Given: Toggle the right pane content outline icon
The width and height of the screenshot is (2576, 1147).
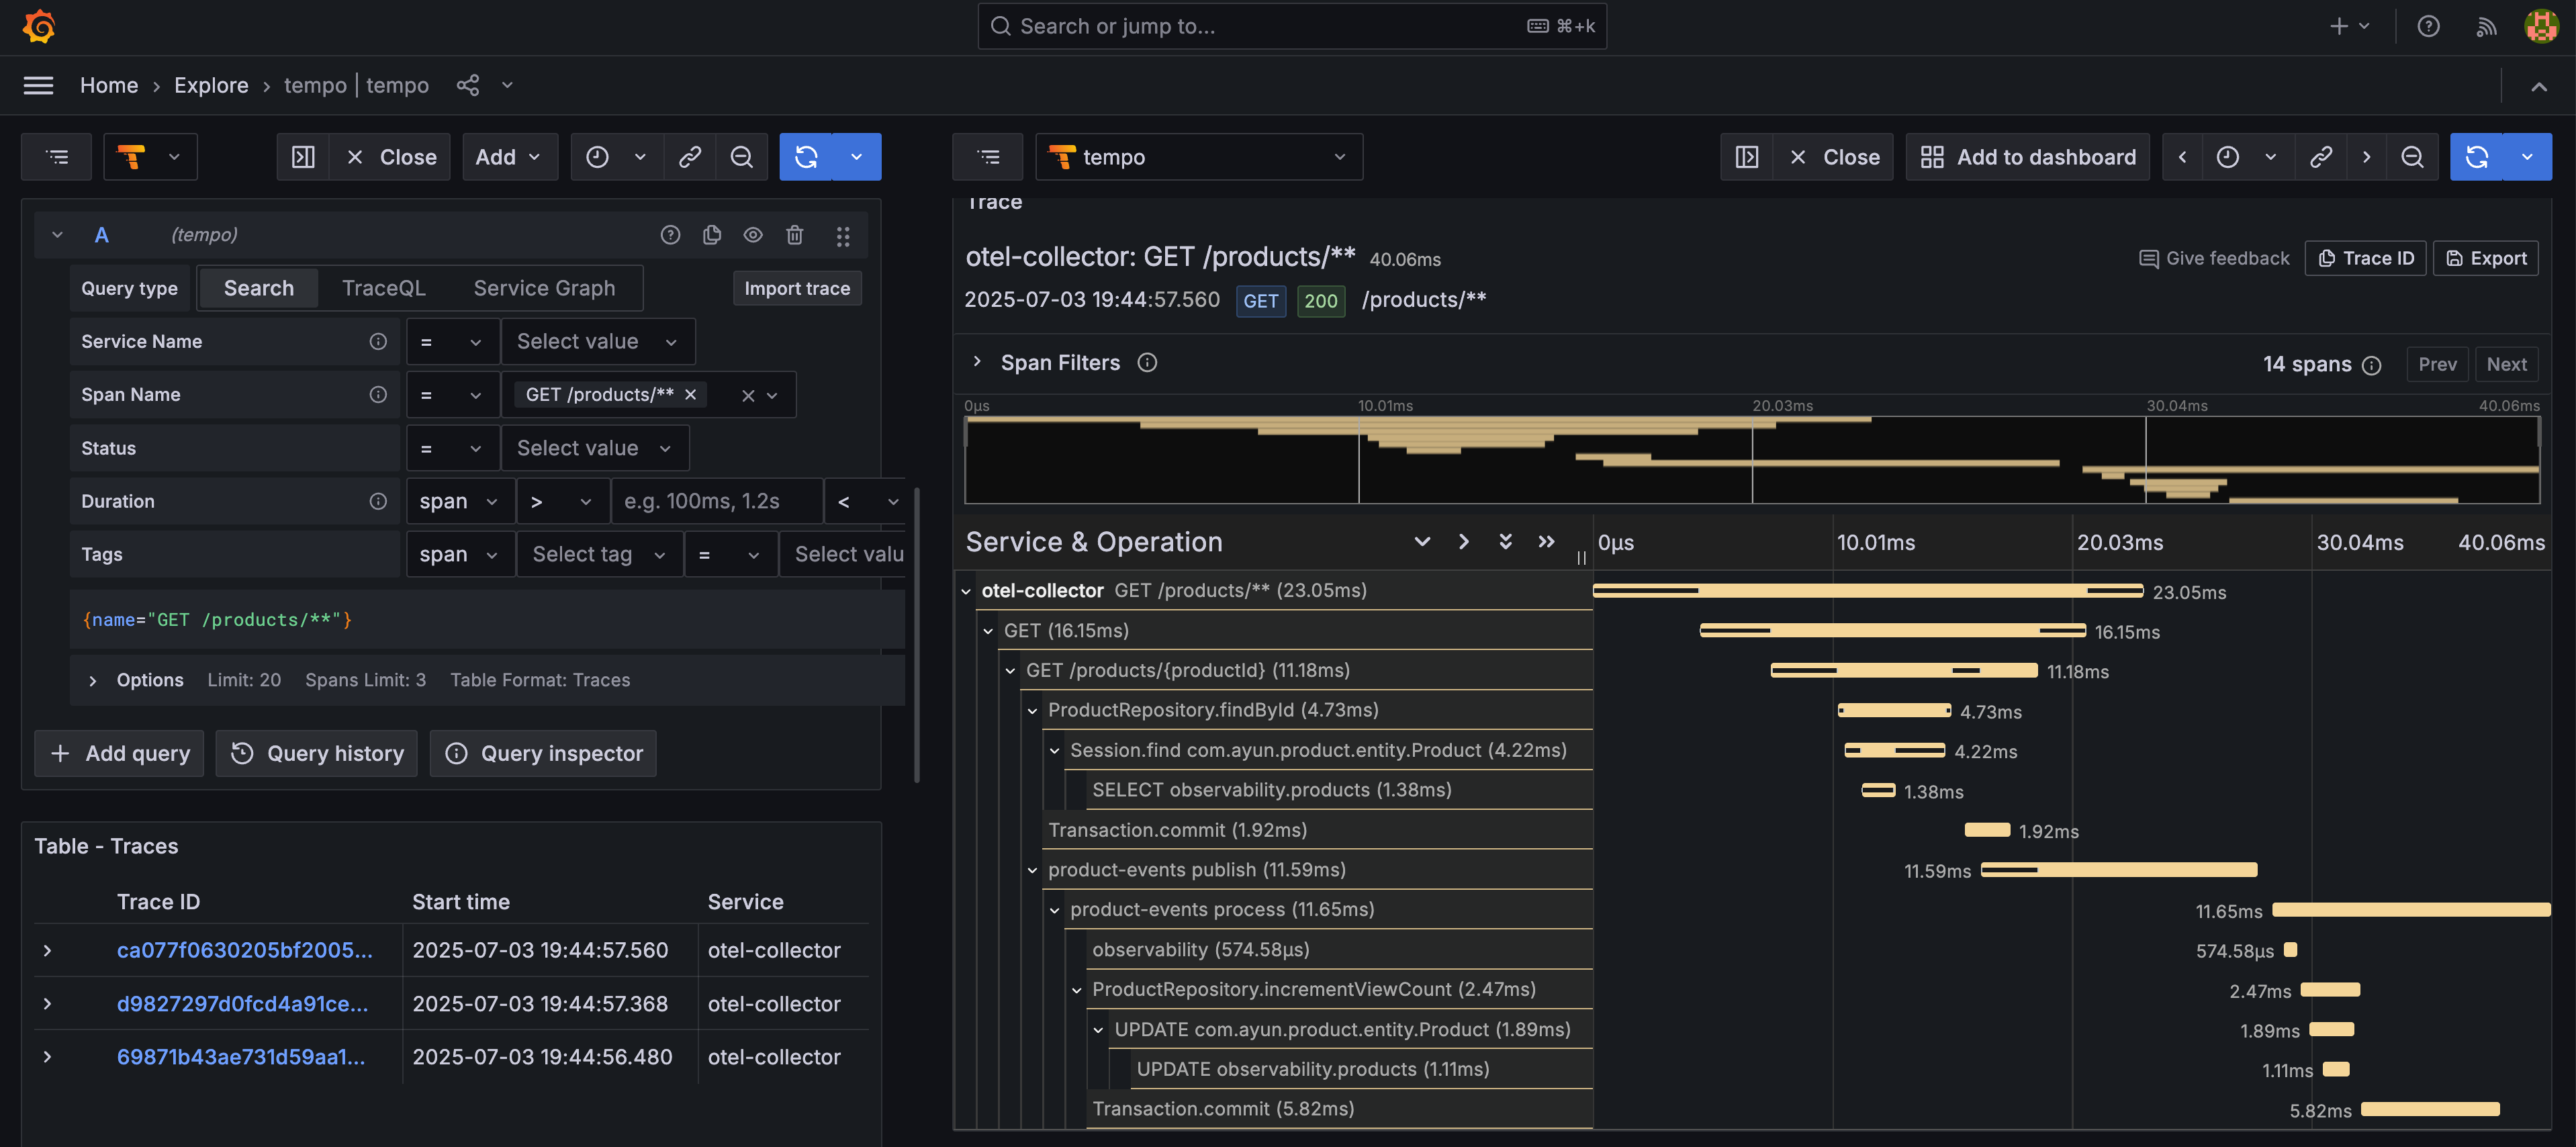Looking at the screenshot, I should [988, 157].
